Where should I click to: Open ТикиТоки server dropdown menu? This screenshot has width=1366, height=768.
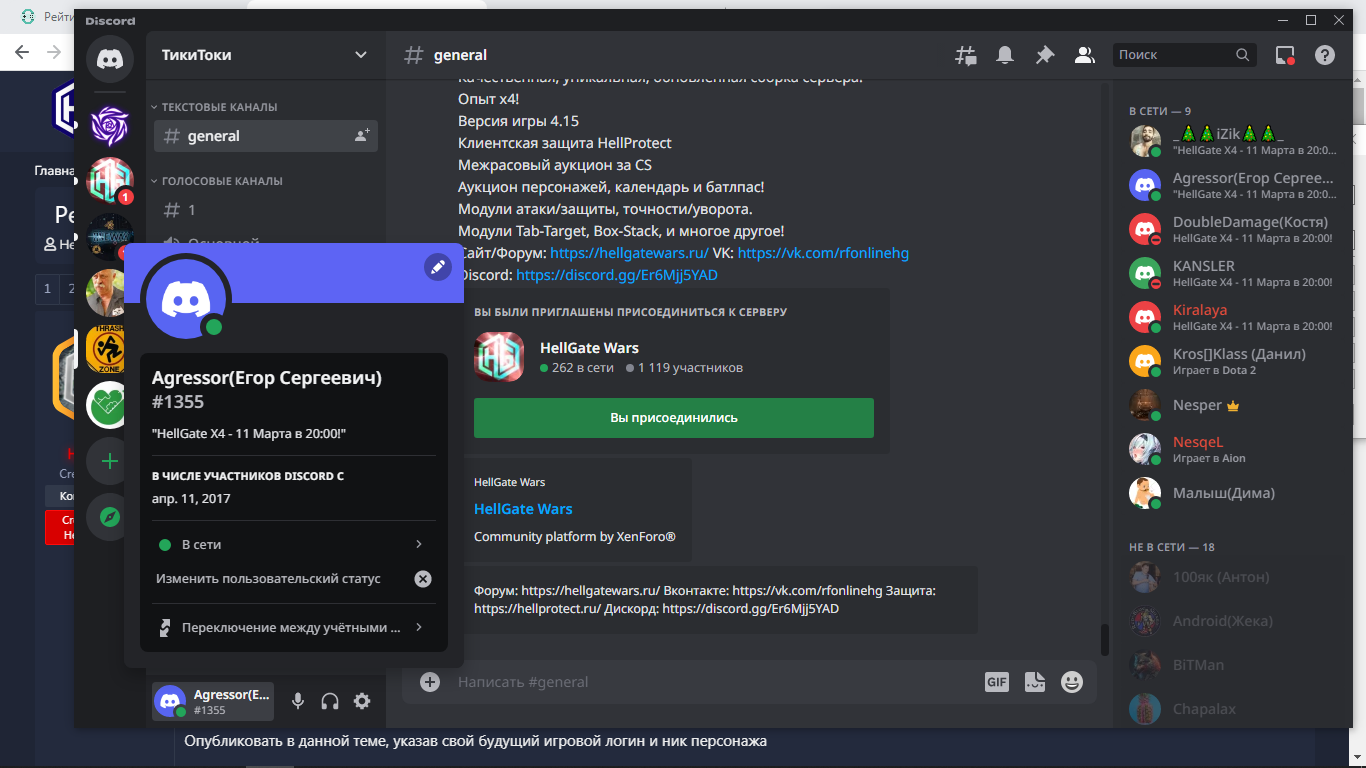(265, 55)
